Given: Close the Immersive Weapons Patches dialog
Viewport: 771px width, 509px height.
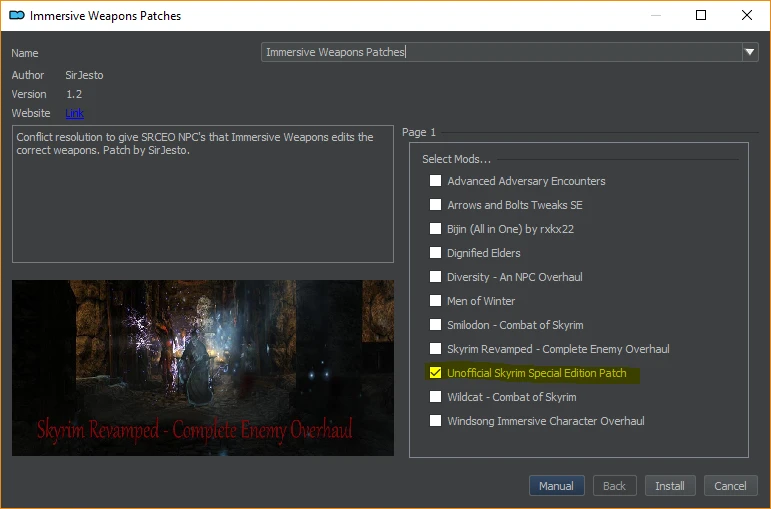Looking at the screenshot, I should tap(746, 15).
